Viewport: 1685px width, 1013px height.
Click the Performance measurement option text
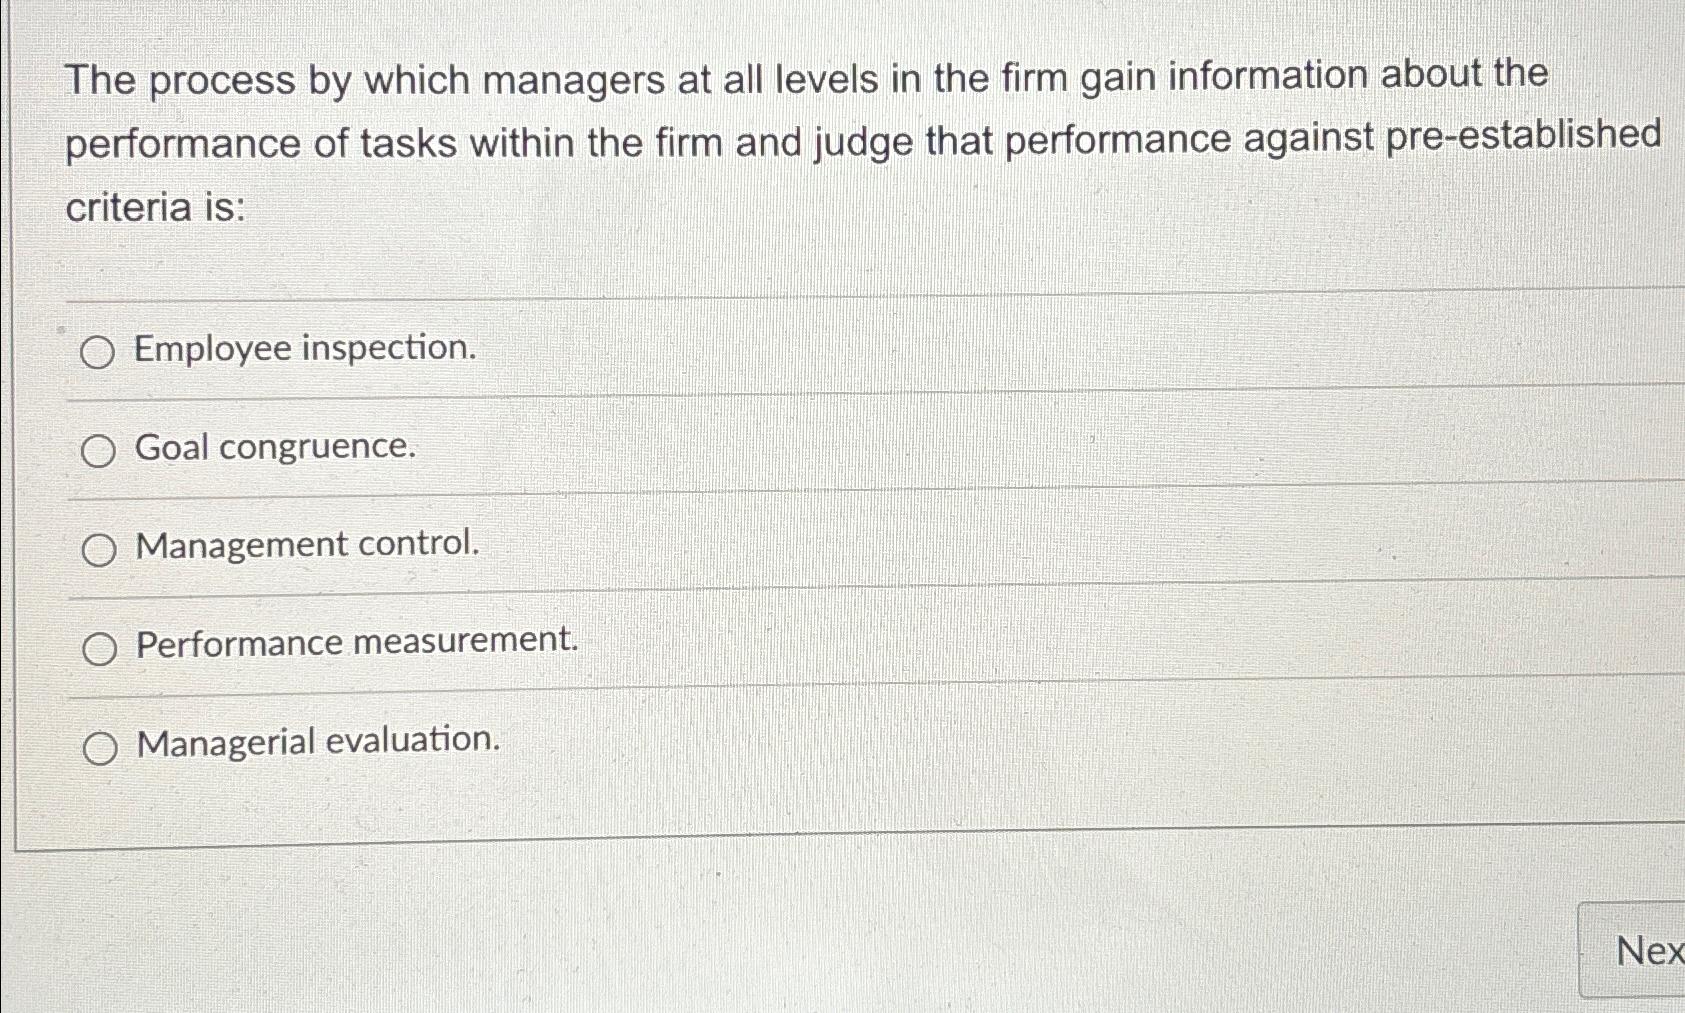tap(357, 643)
